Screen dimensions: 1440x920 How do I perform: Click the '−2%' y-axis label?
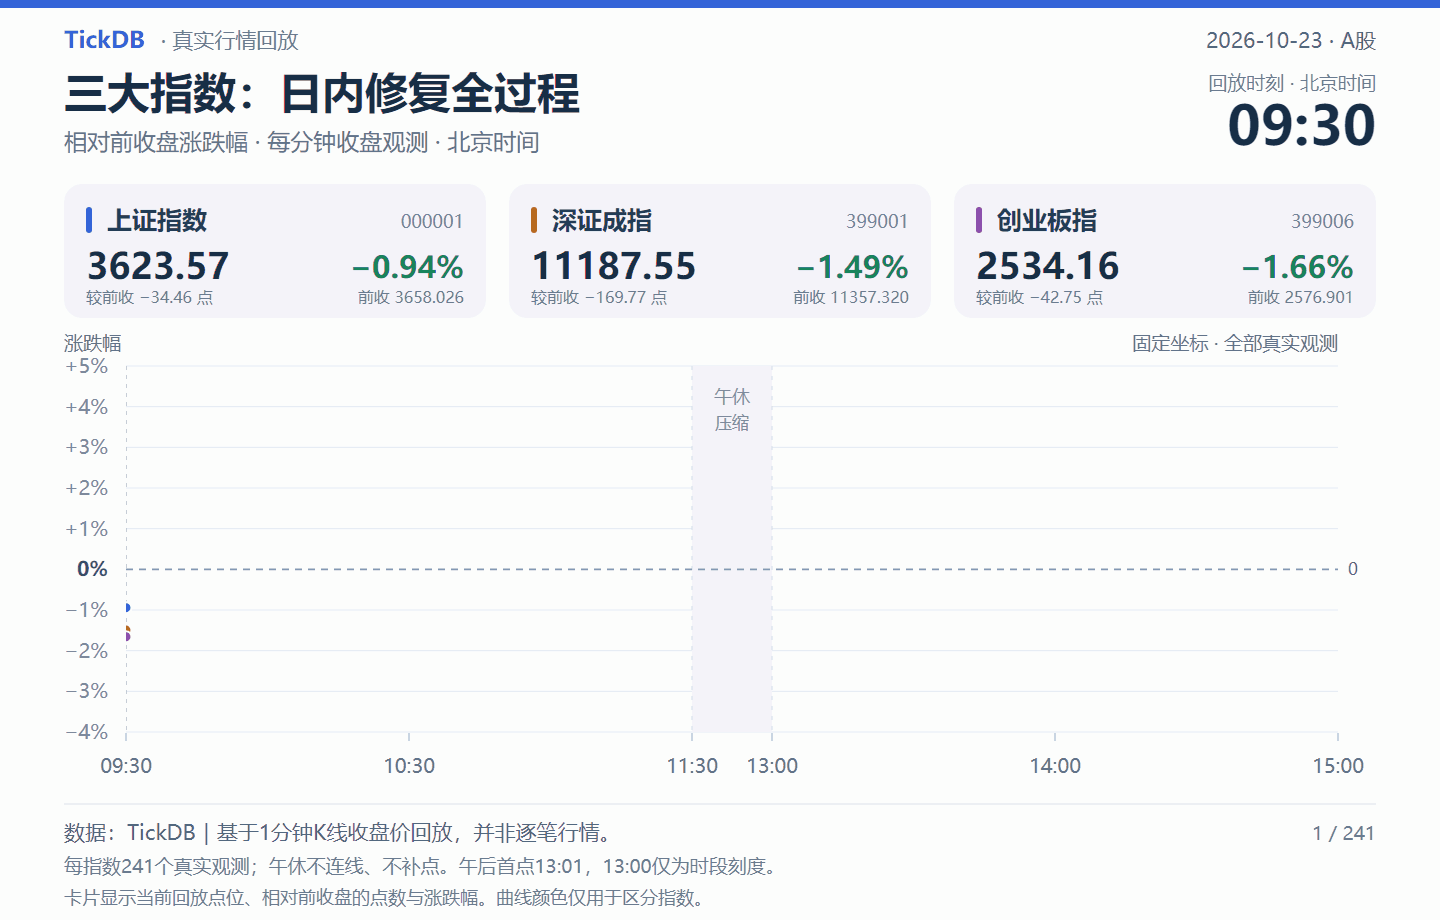pyautogui.click(x=87, y=651)
